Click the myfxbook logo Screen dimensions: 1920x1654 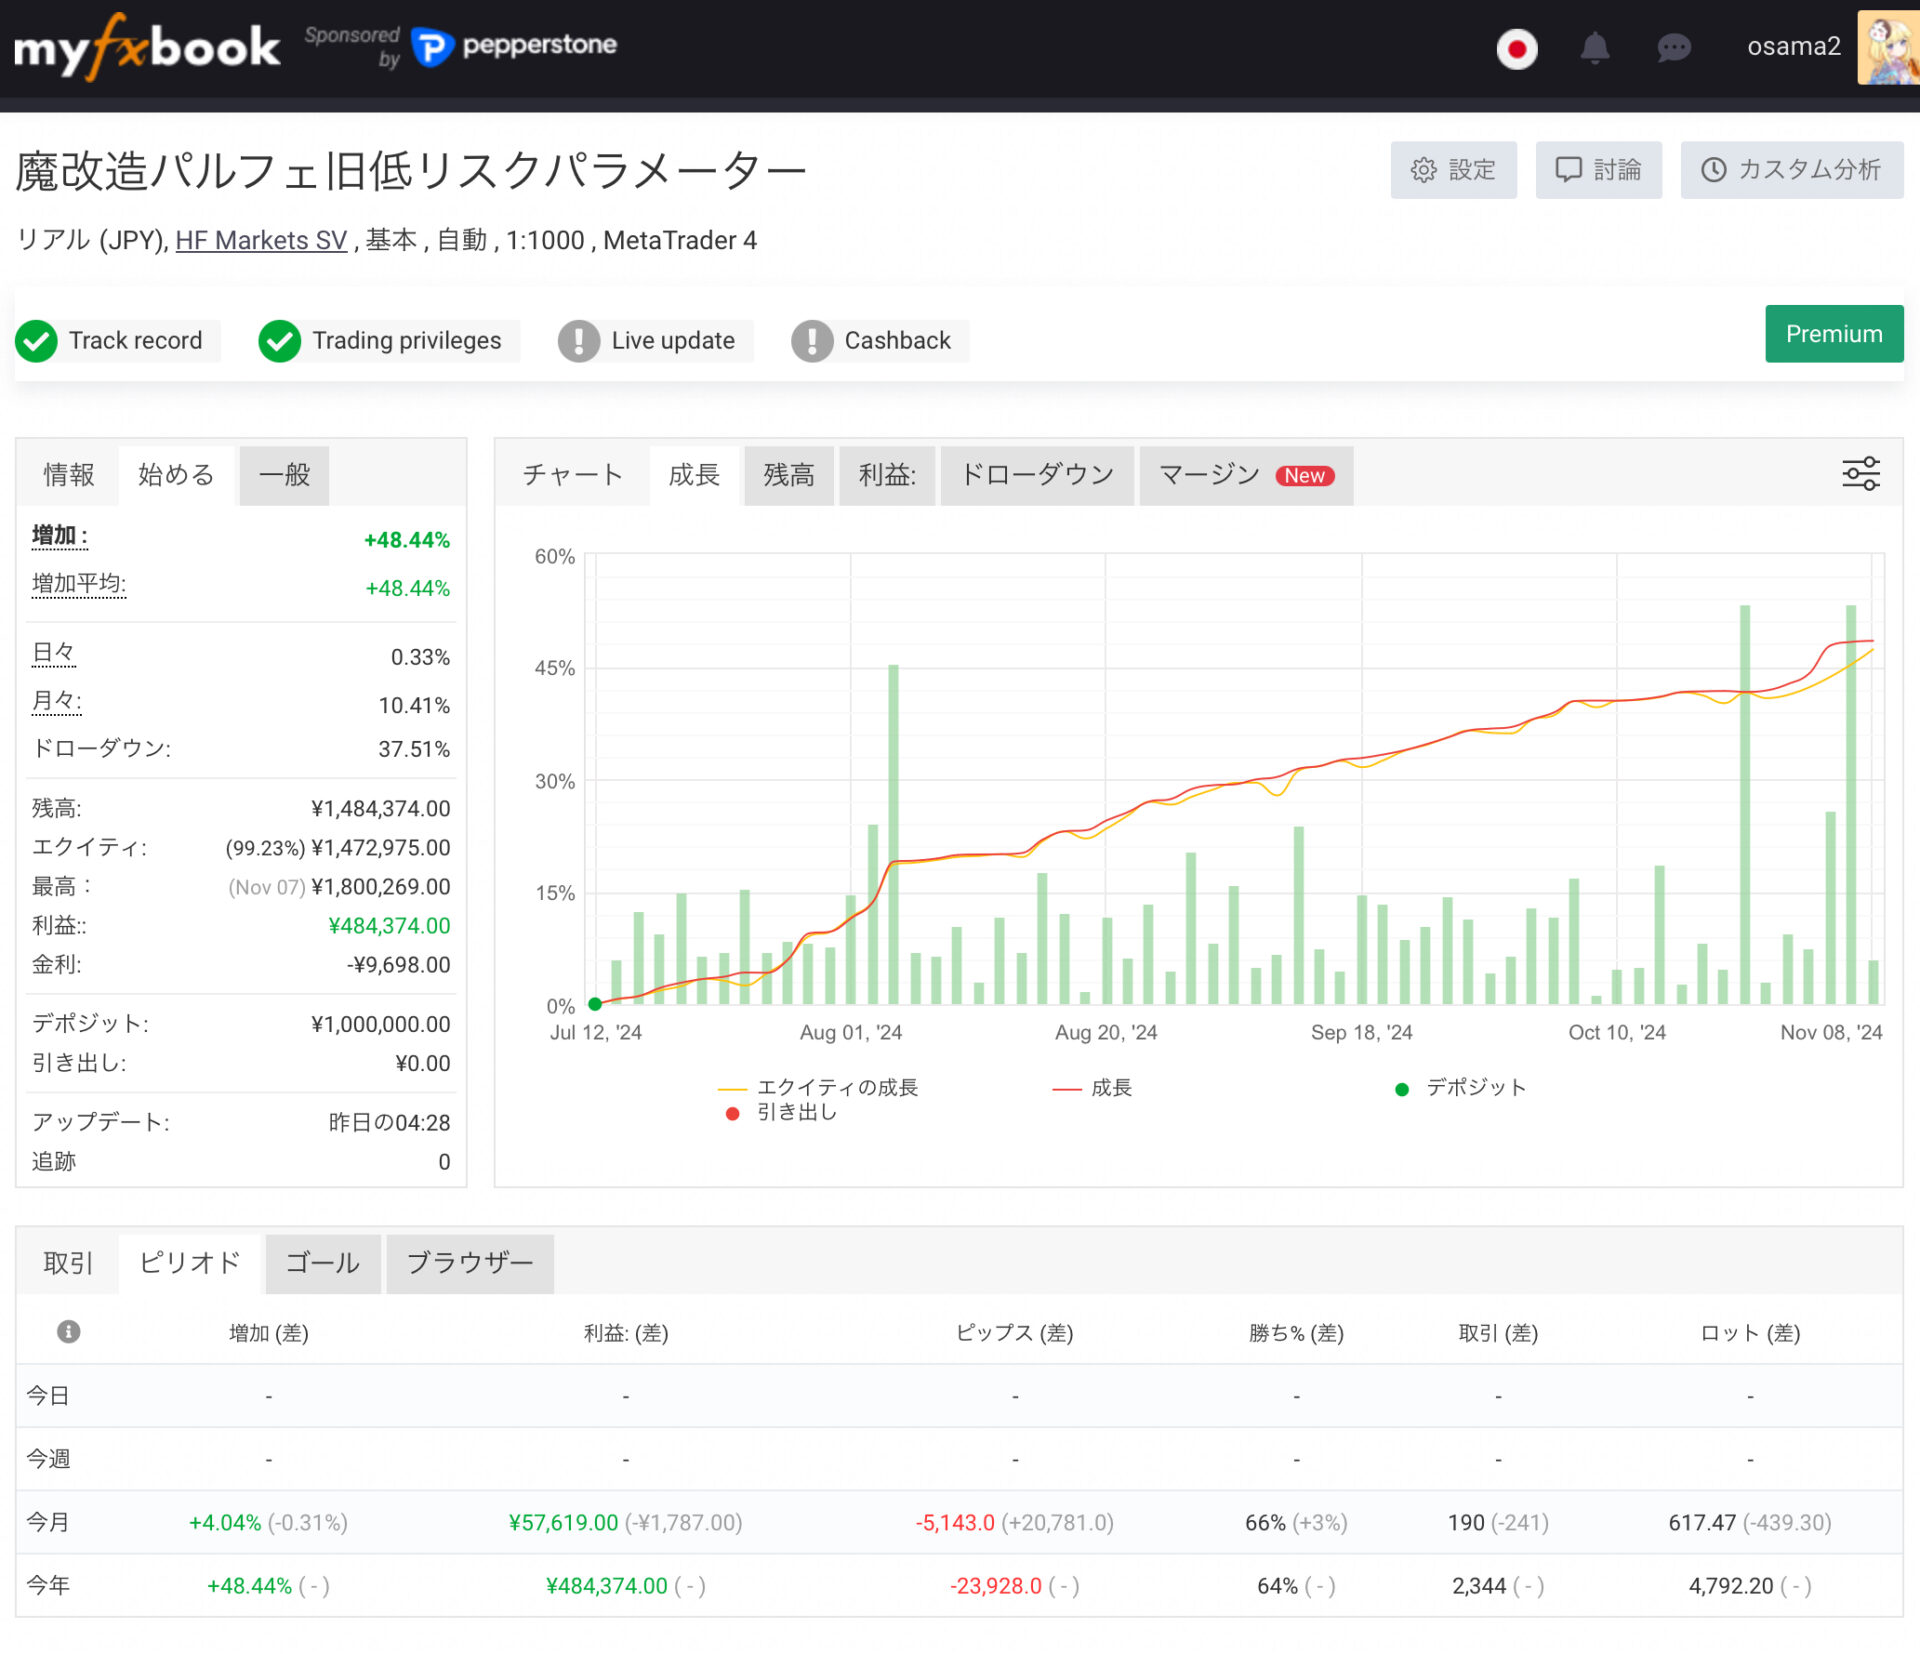146,47
